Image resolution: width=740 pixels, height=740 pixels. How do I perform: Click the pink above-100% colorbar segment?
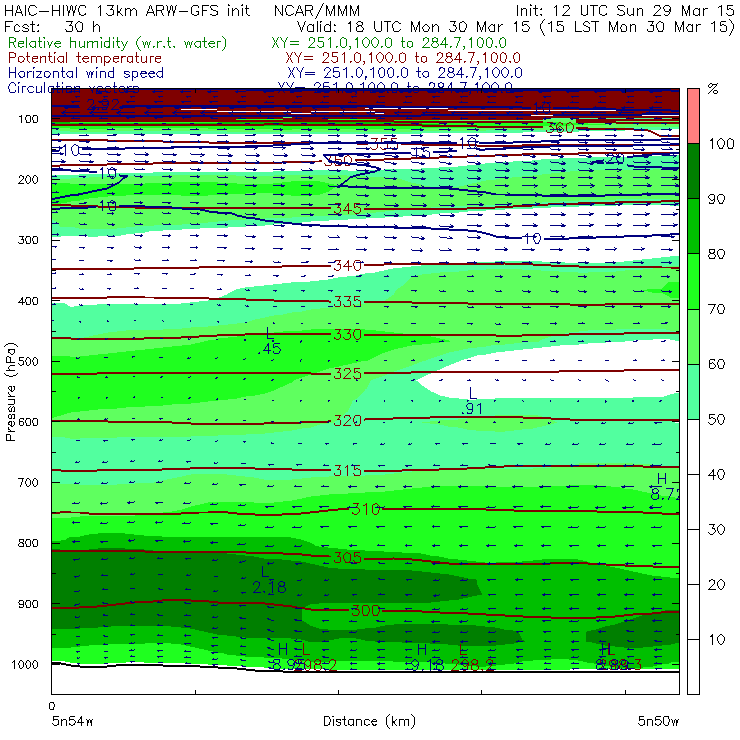[x=693, y=116]
